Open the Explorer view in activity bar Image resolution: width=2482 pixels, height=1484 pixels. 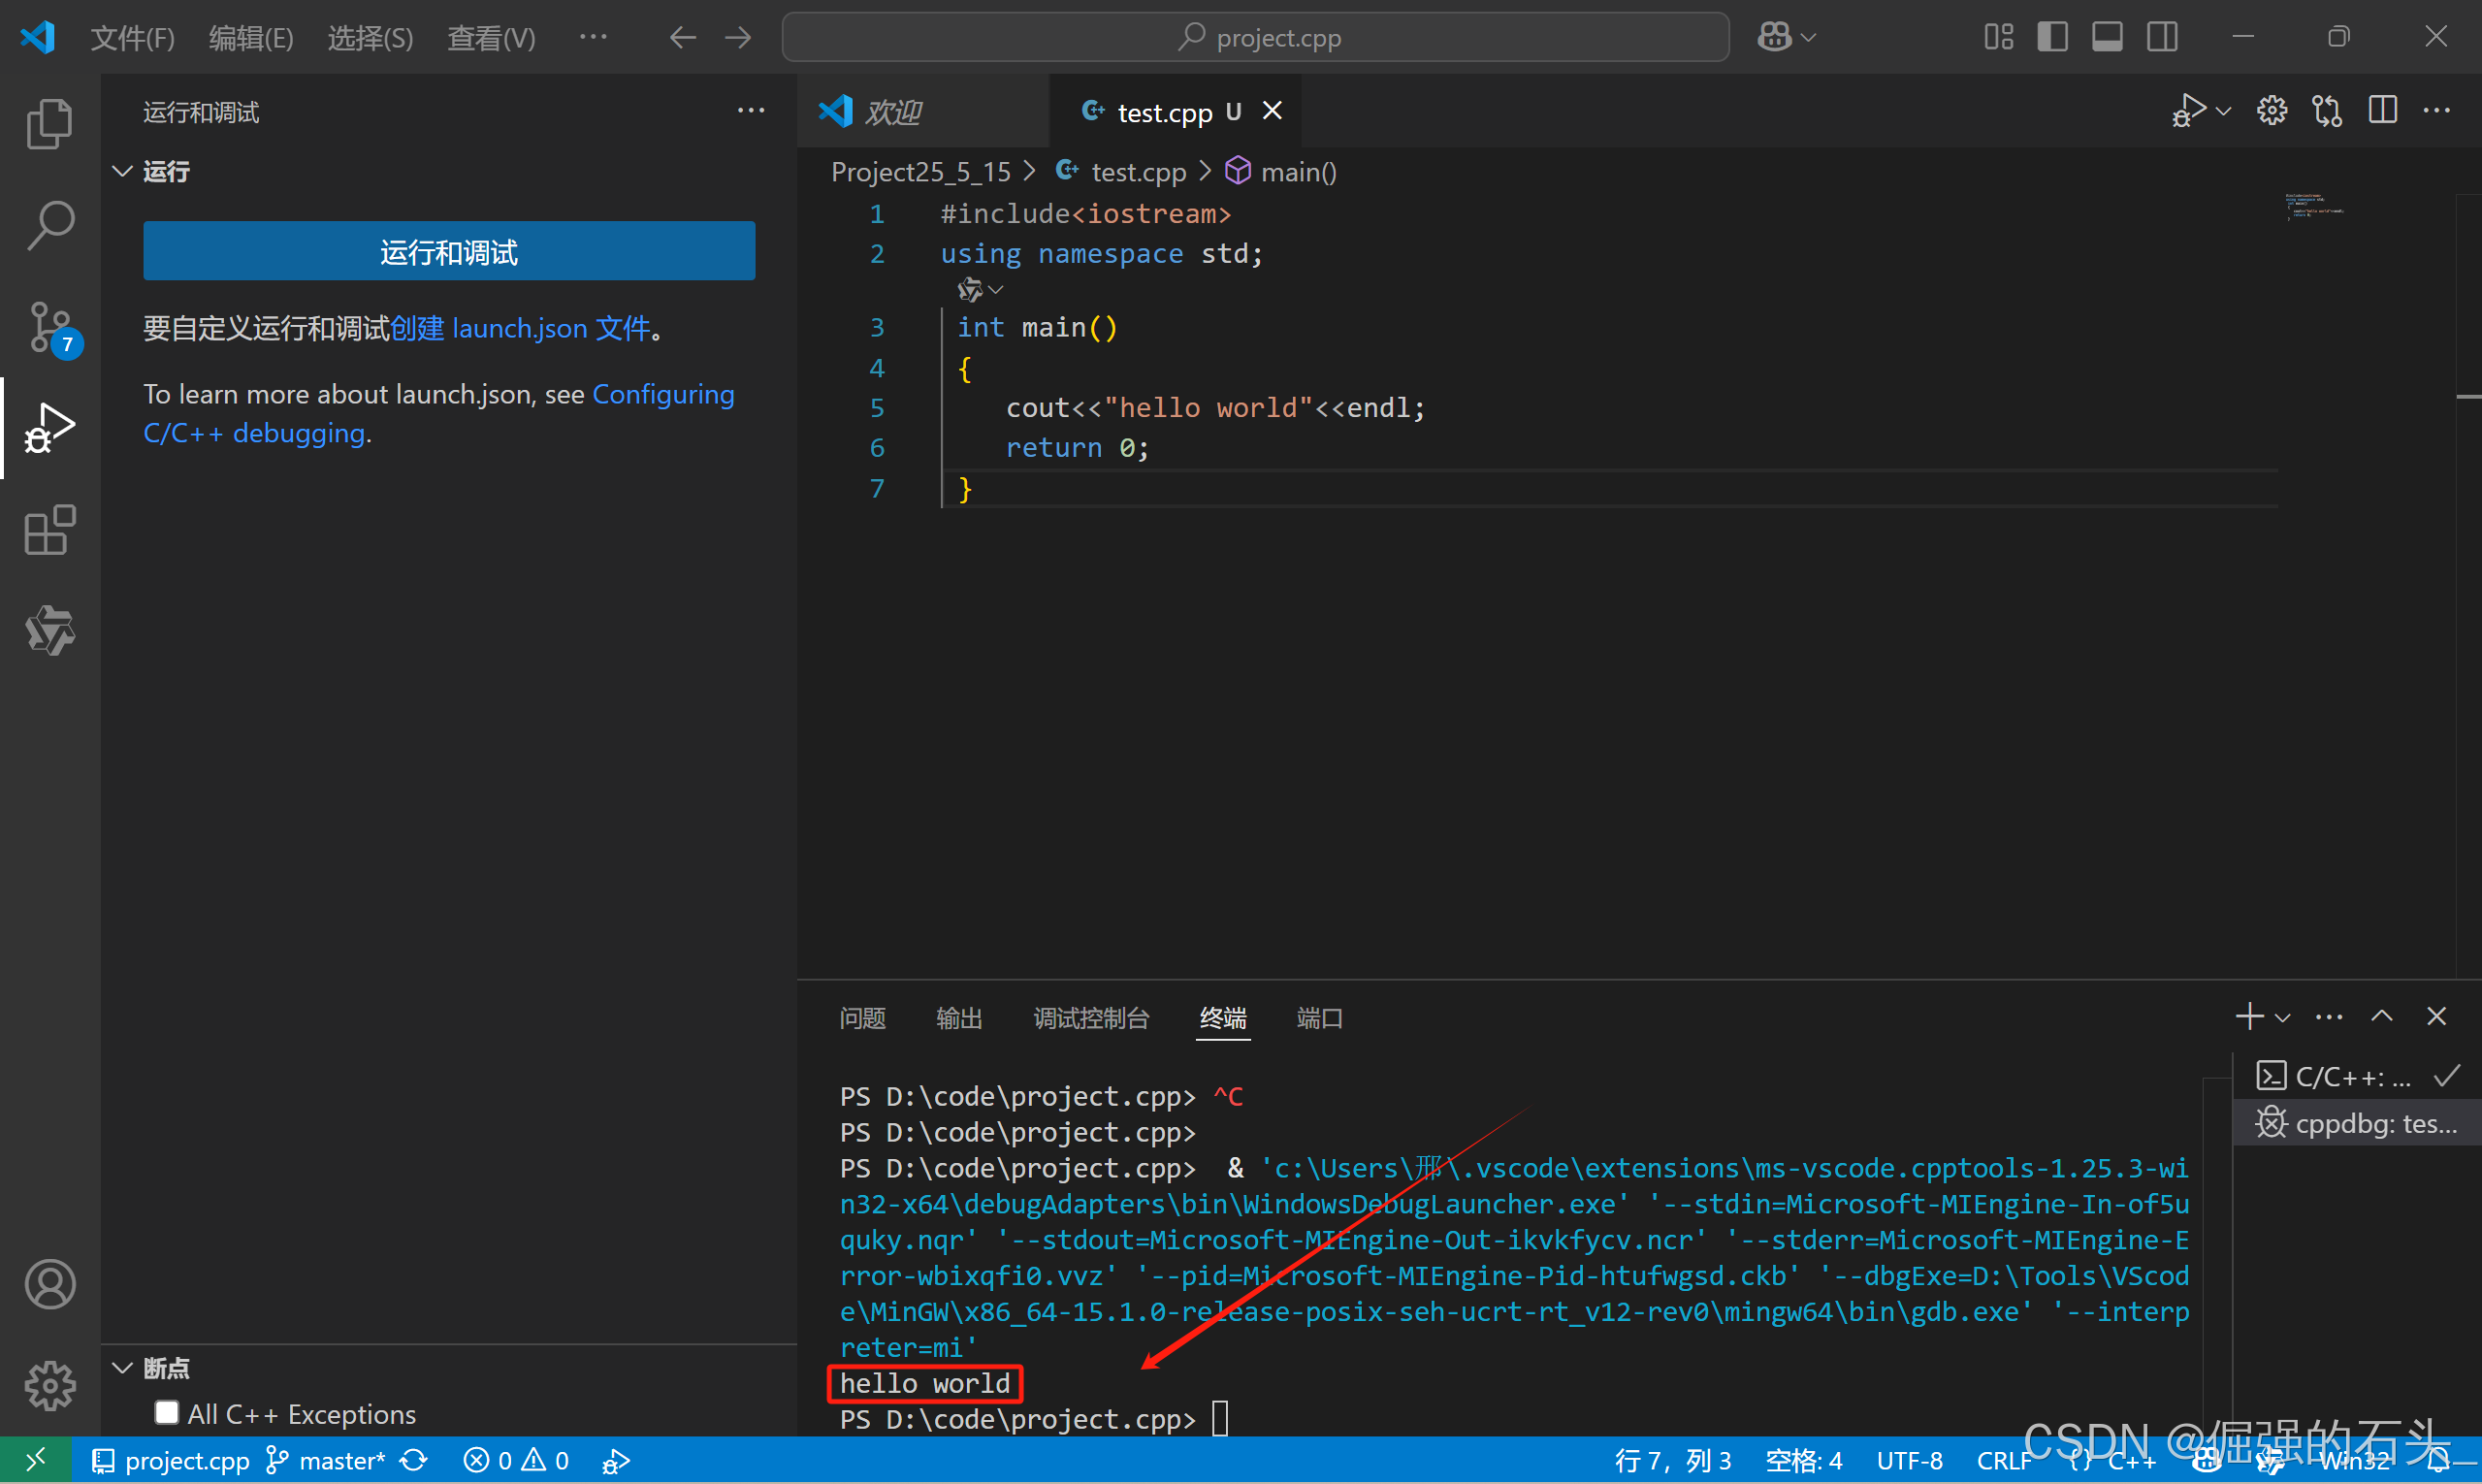tap(49, 124)
